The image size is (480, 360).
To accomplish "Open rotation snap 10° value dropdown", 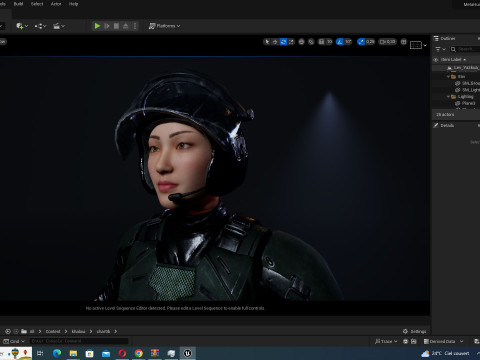I will coord(348,42).
